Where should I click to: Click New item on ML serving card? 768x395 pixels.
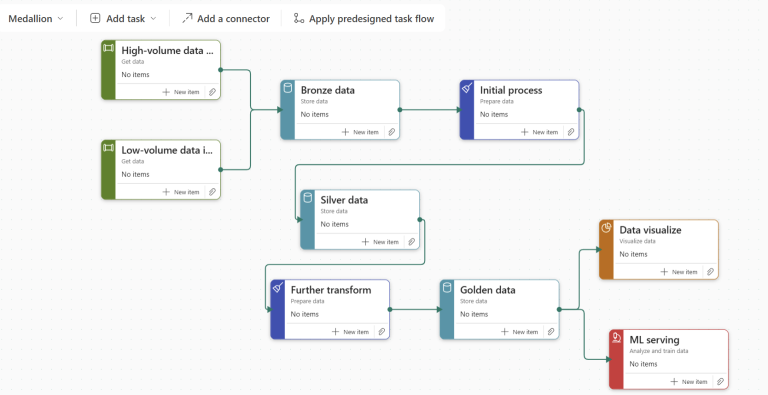click(689, 381)
